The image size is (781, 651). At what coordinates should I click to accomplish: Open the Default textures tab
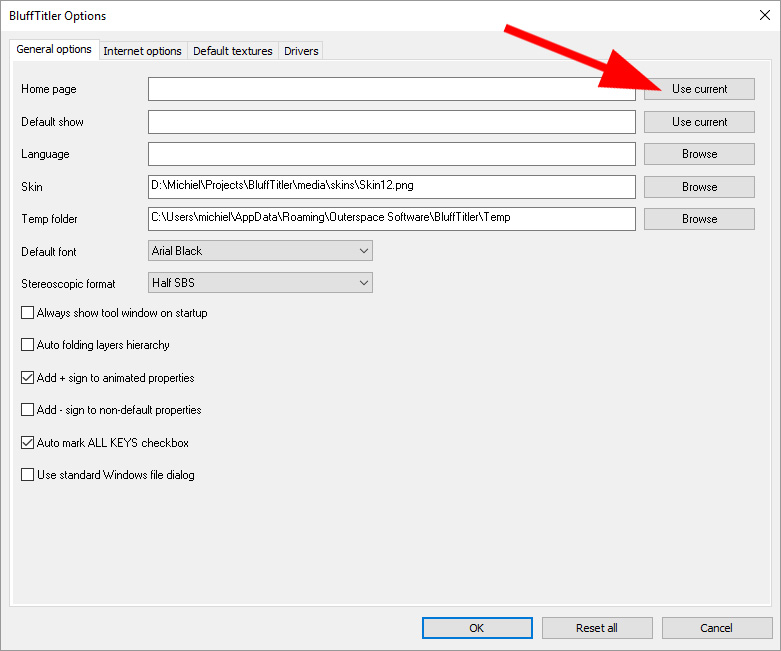(233, 51)
